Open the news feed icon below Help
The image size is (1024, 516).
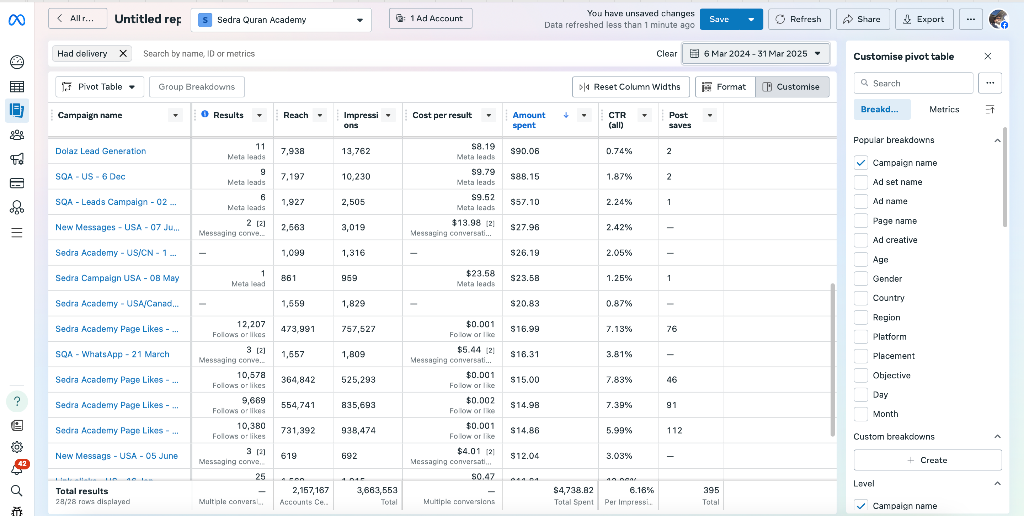(17, 425)
